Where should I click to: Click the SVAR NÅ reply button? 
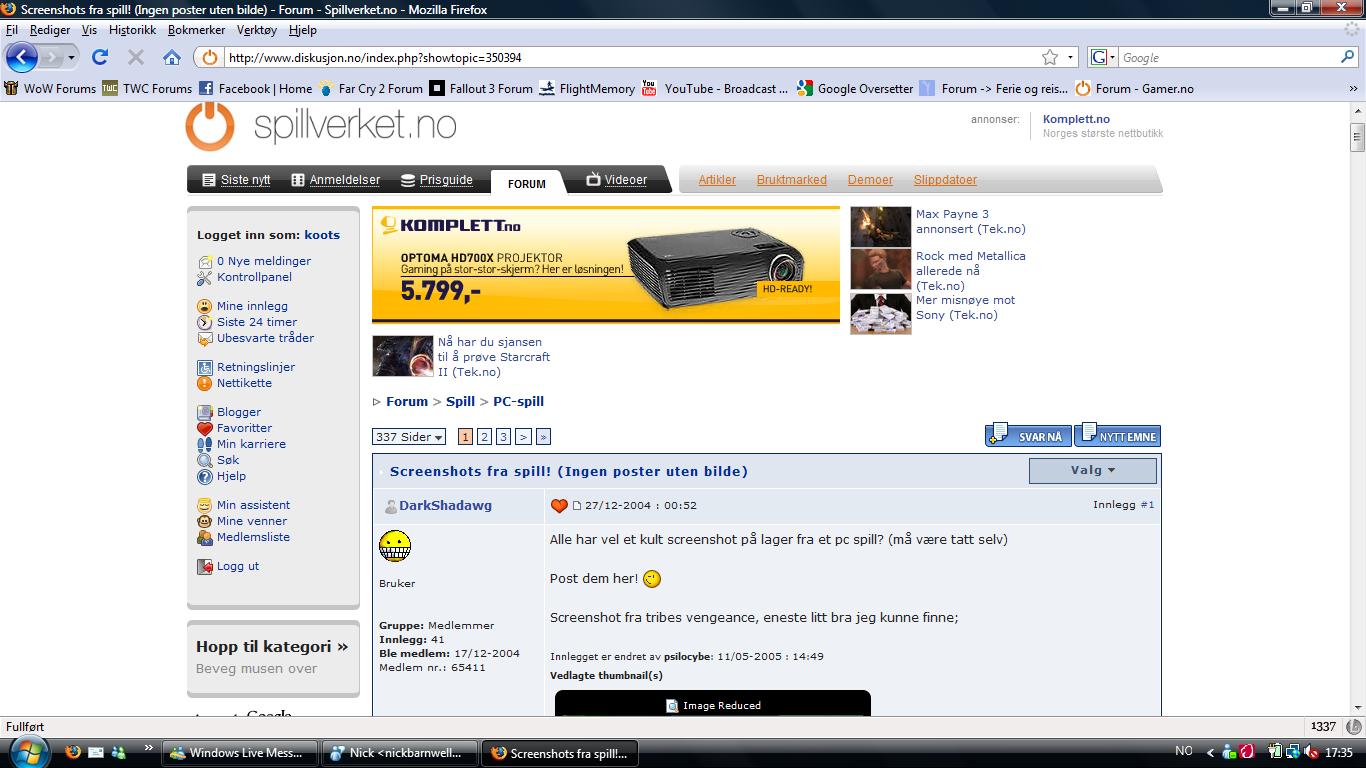(x=1028, y=435)
